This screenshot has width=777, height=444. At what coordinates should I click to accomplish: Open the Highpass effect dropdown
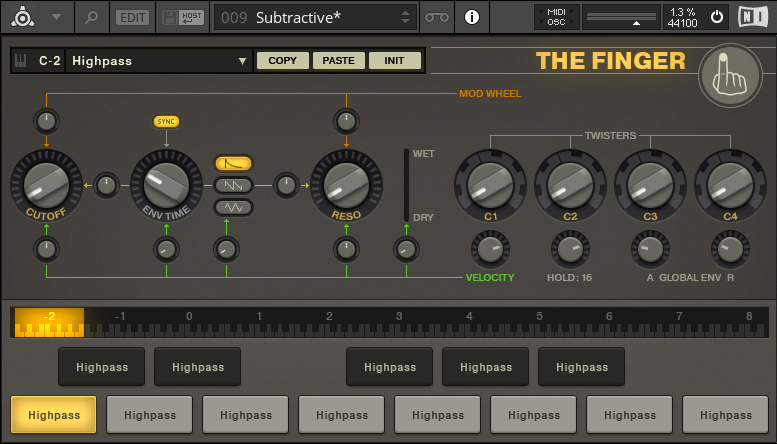pyautogui.click(x=159, y=61)
